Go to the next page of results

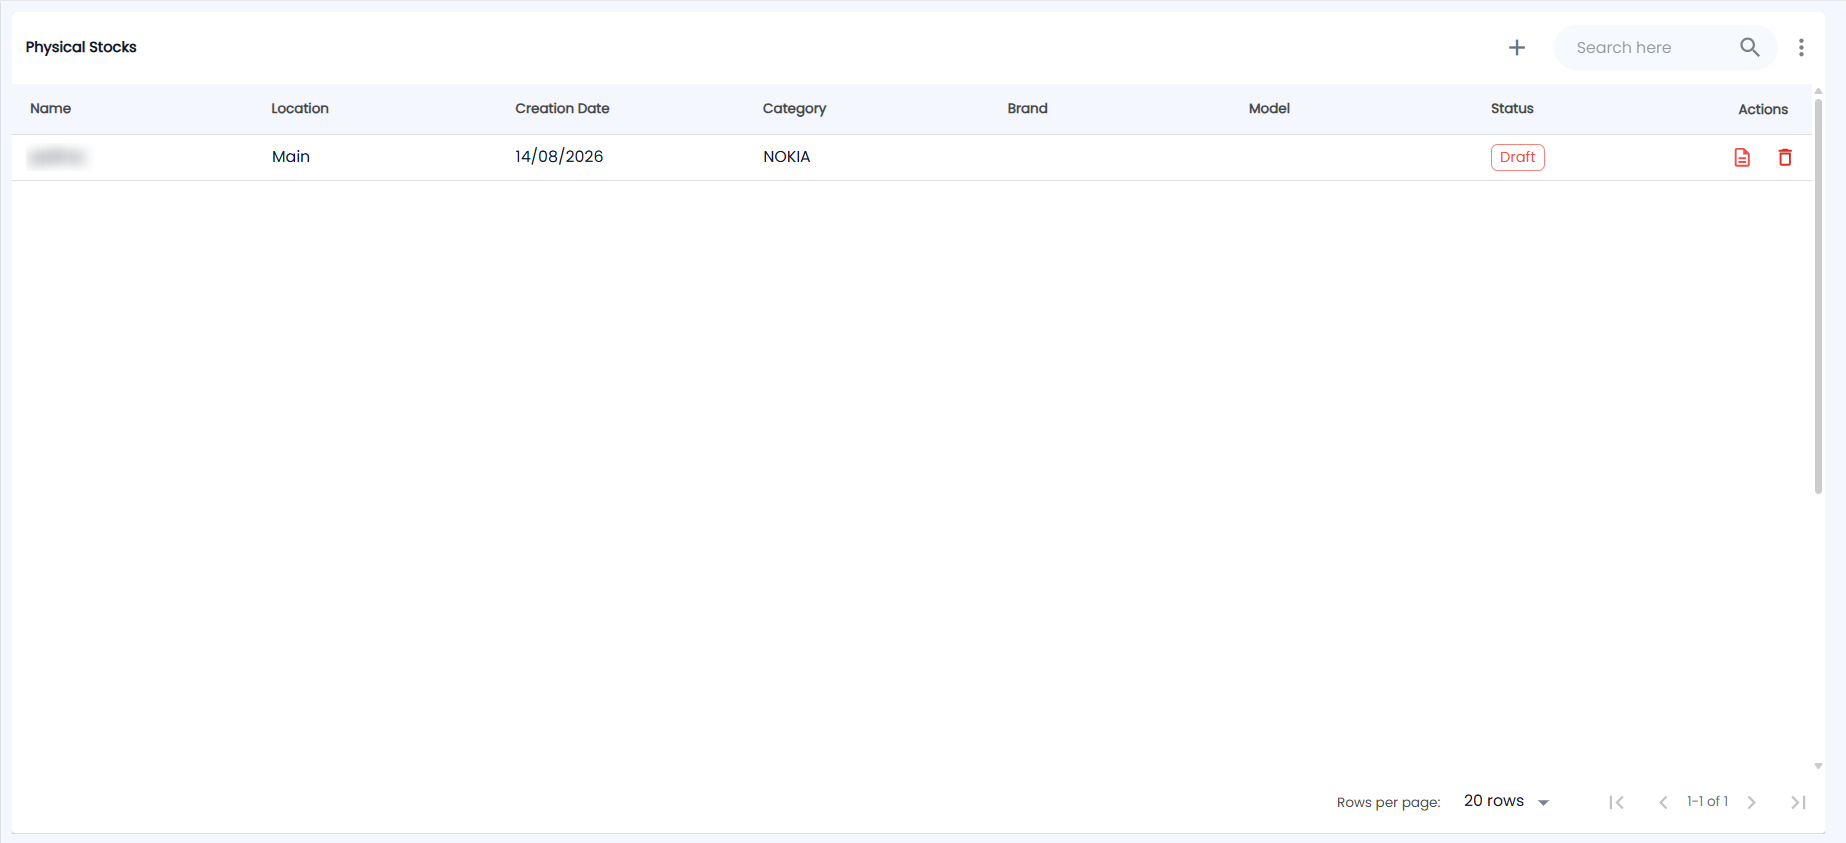point(1751,802)
